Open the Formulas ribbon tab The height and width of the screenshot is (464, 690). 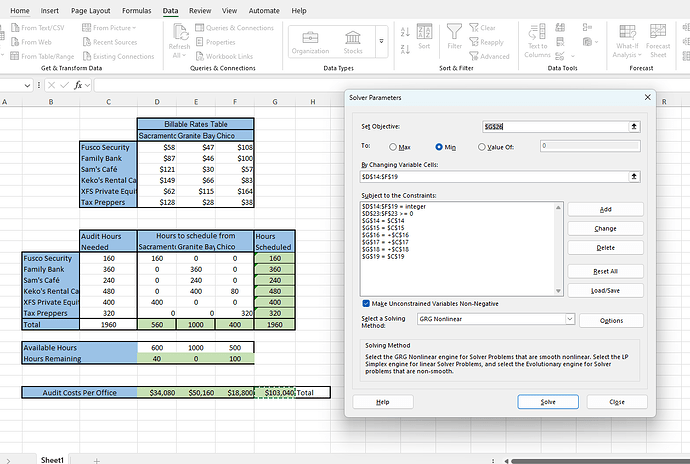tap(136, 10)
